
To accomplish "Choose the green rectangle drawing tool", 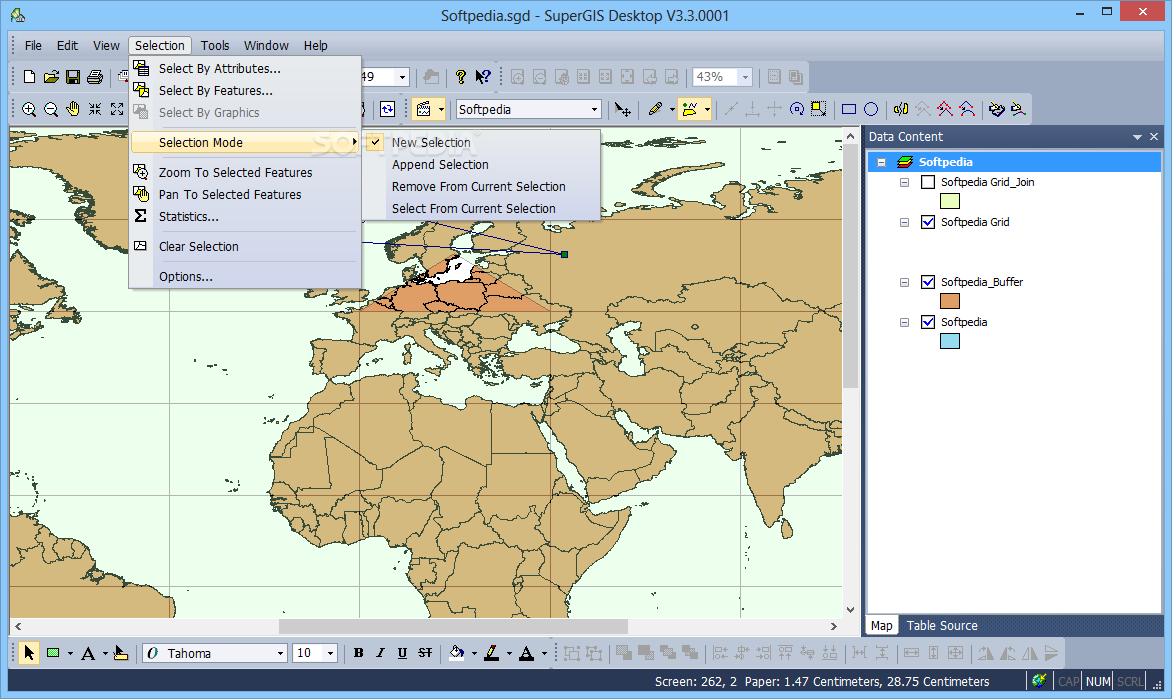I will coord(53,653).
